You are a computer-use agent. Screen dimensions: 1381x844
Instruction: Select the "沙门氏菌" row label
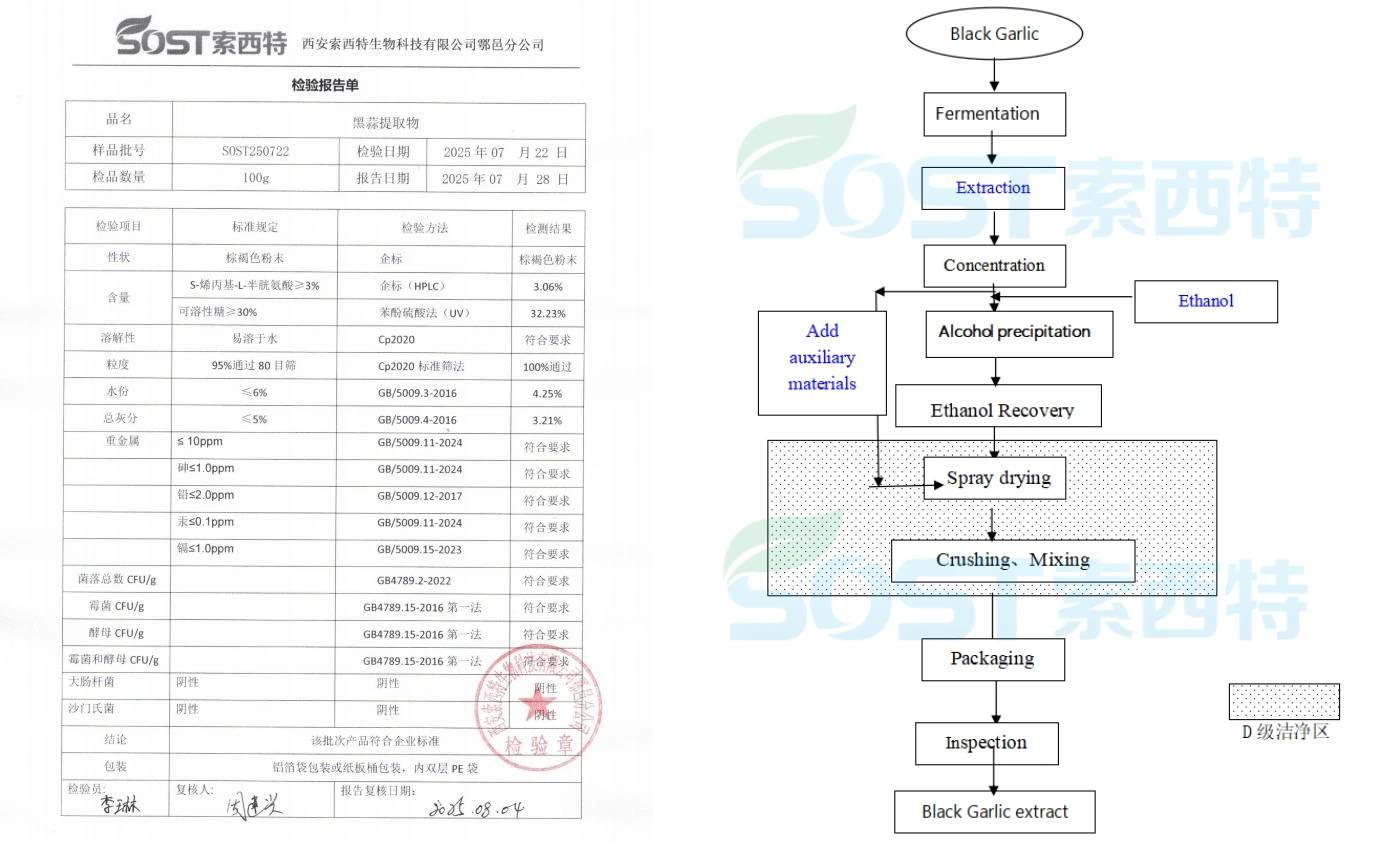point(93,709)
